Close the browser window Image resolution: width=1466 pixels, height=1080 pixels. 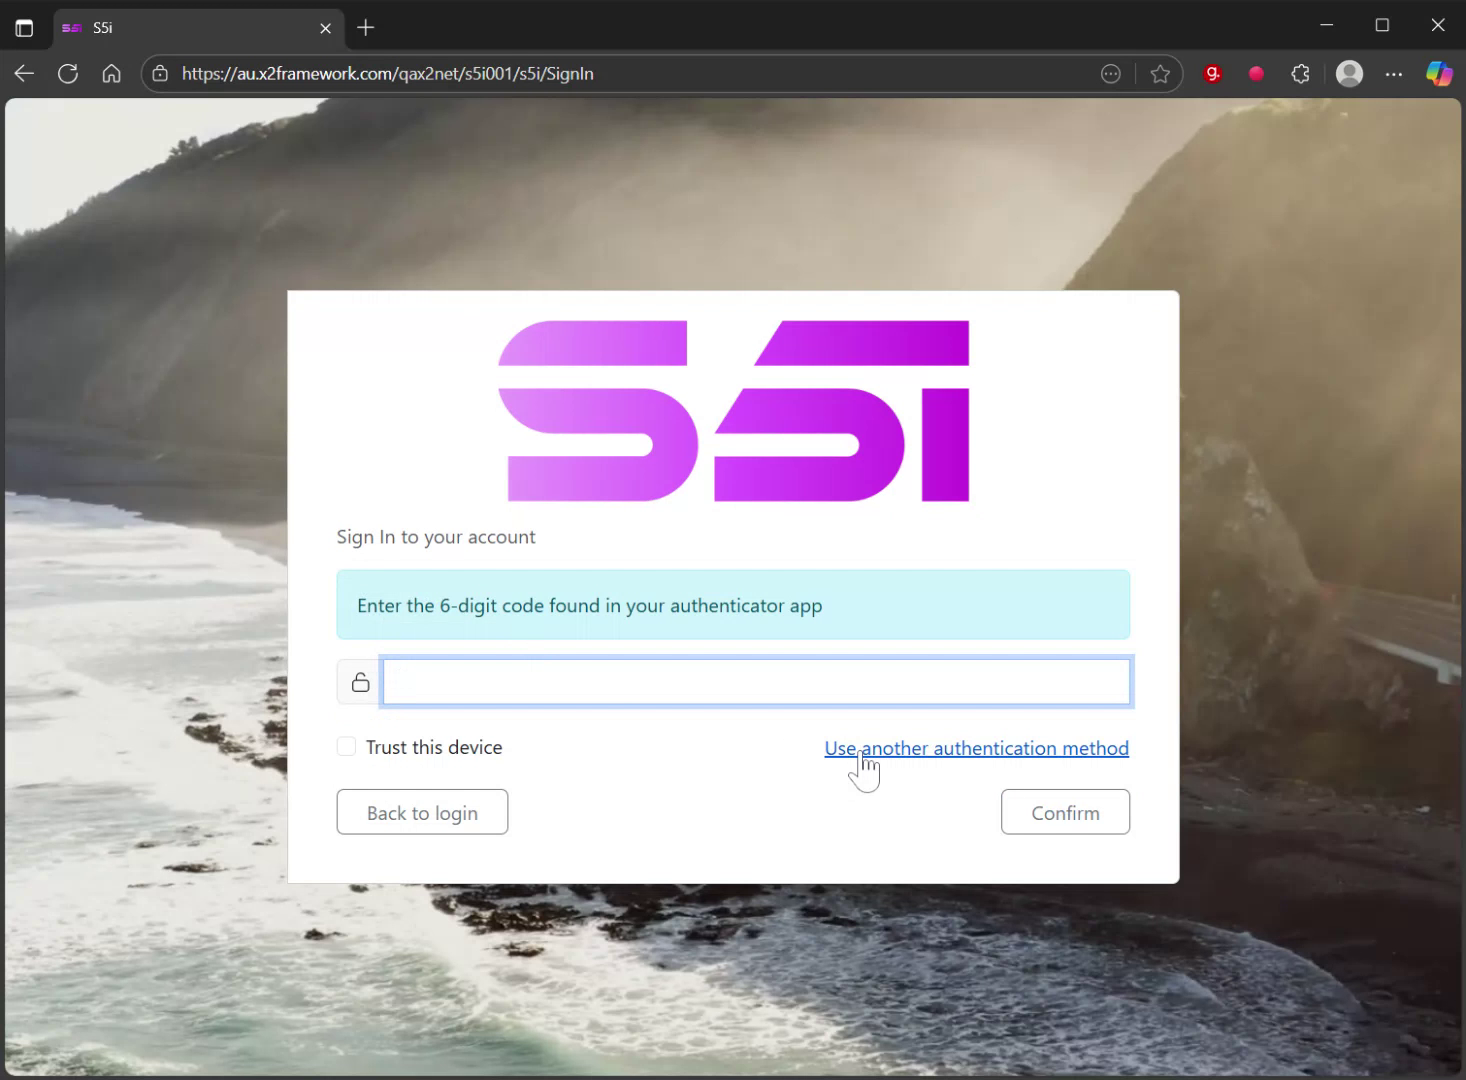pos(1438,25)
